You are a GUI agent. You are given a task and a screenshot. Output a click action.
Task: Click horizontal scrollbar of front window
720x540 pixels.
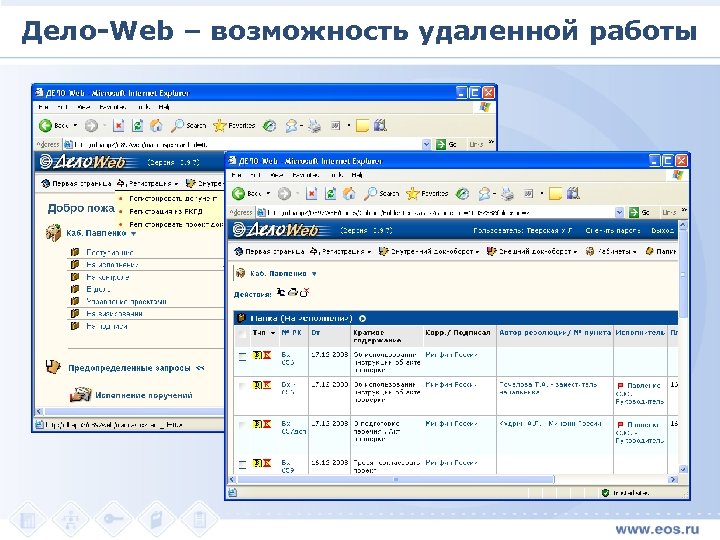(x=396, y=479)
